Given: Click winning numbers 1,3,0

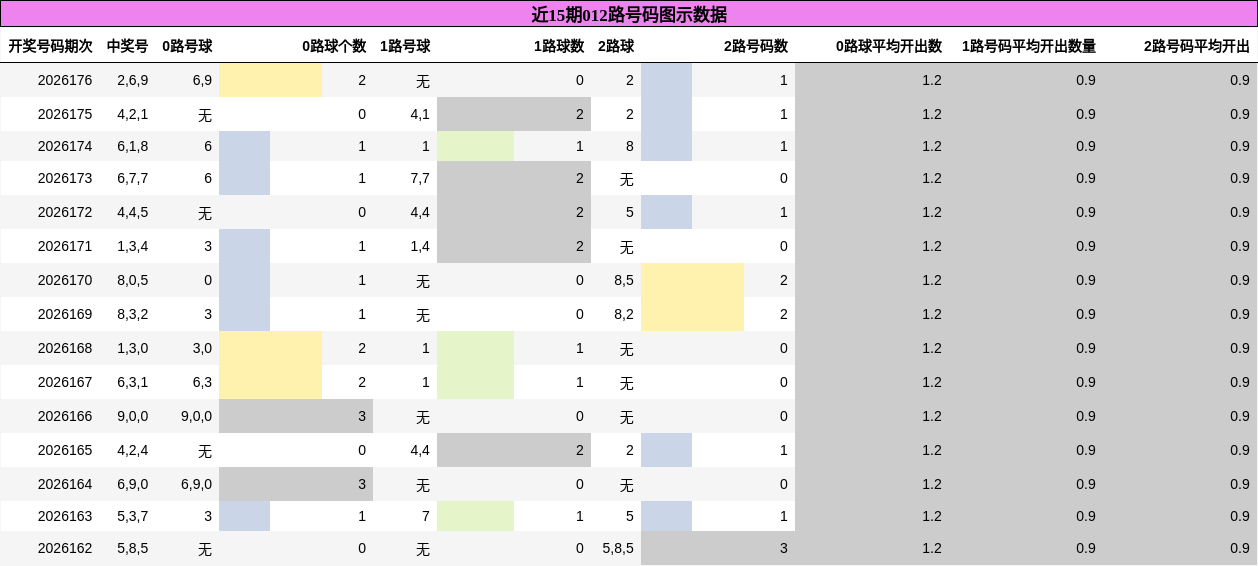Looking at the screenshot, I should (x=133, y=348).
